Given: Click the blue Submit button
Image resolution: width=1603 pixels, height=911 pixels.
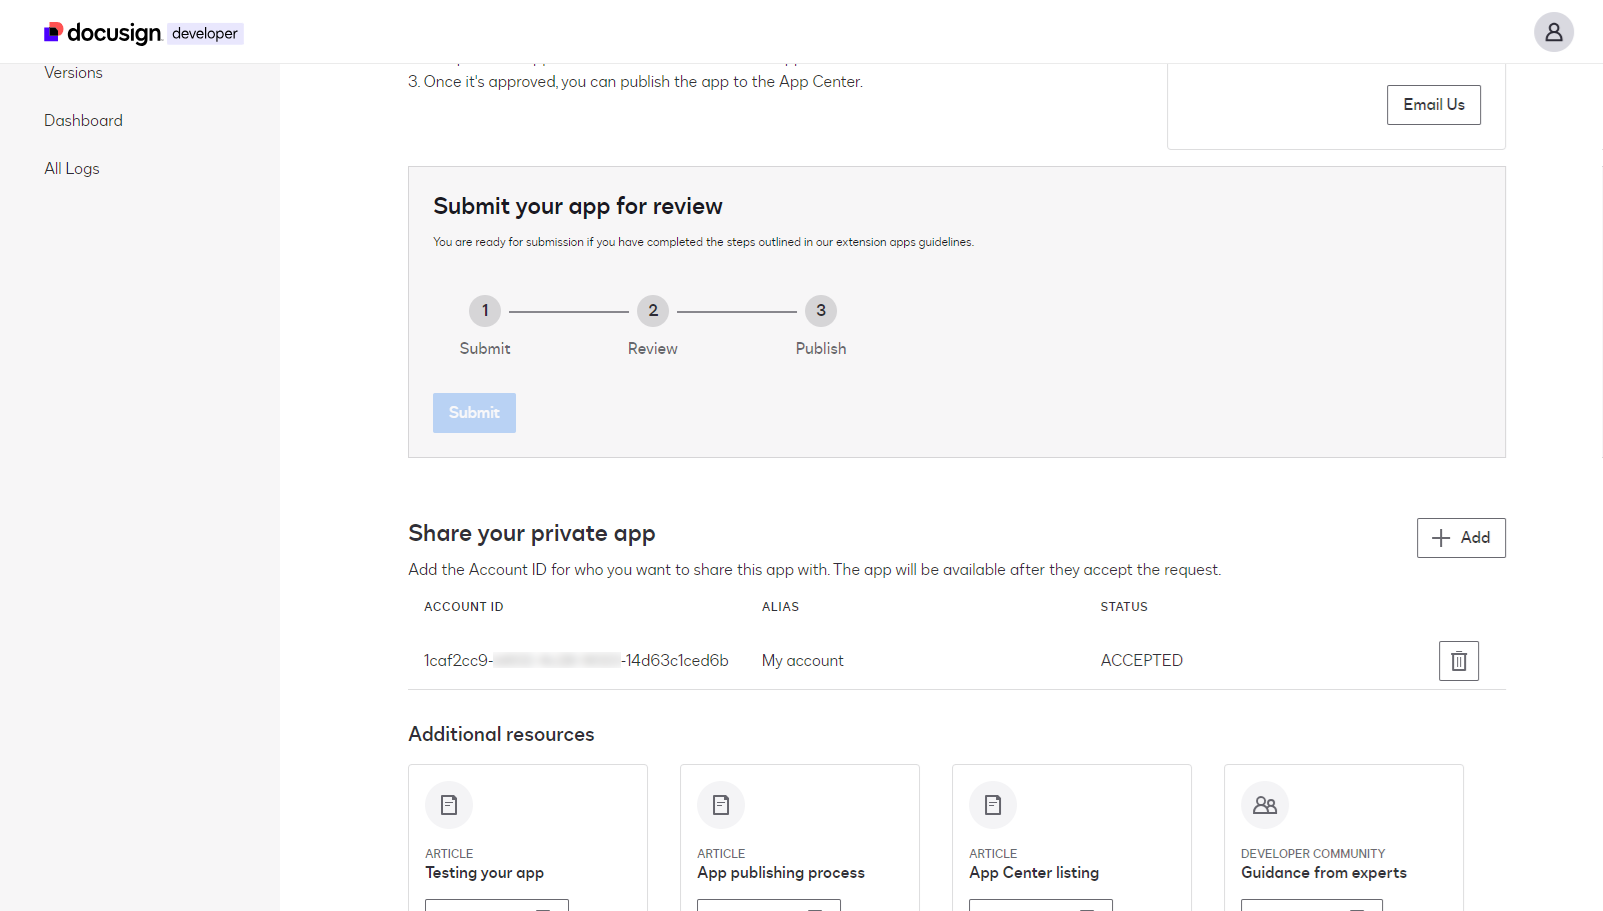Looking at the screenshot, I should [474, 413].
